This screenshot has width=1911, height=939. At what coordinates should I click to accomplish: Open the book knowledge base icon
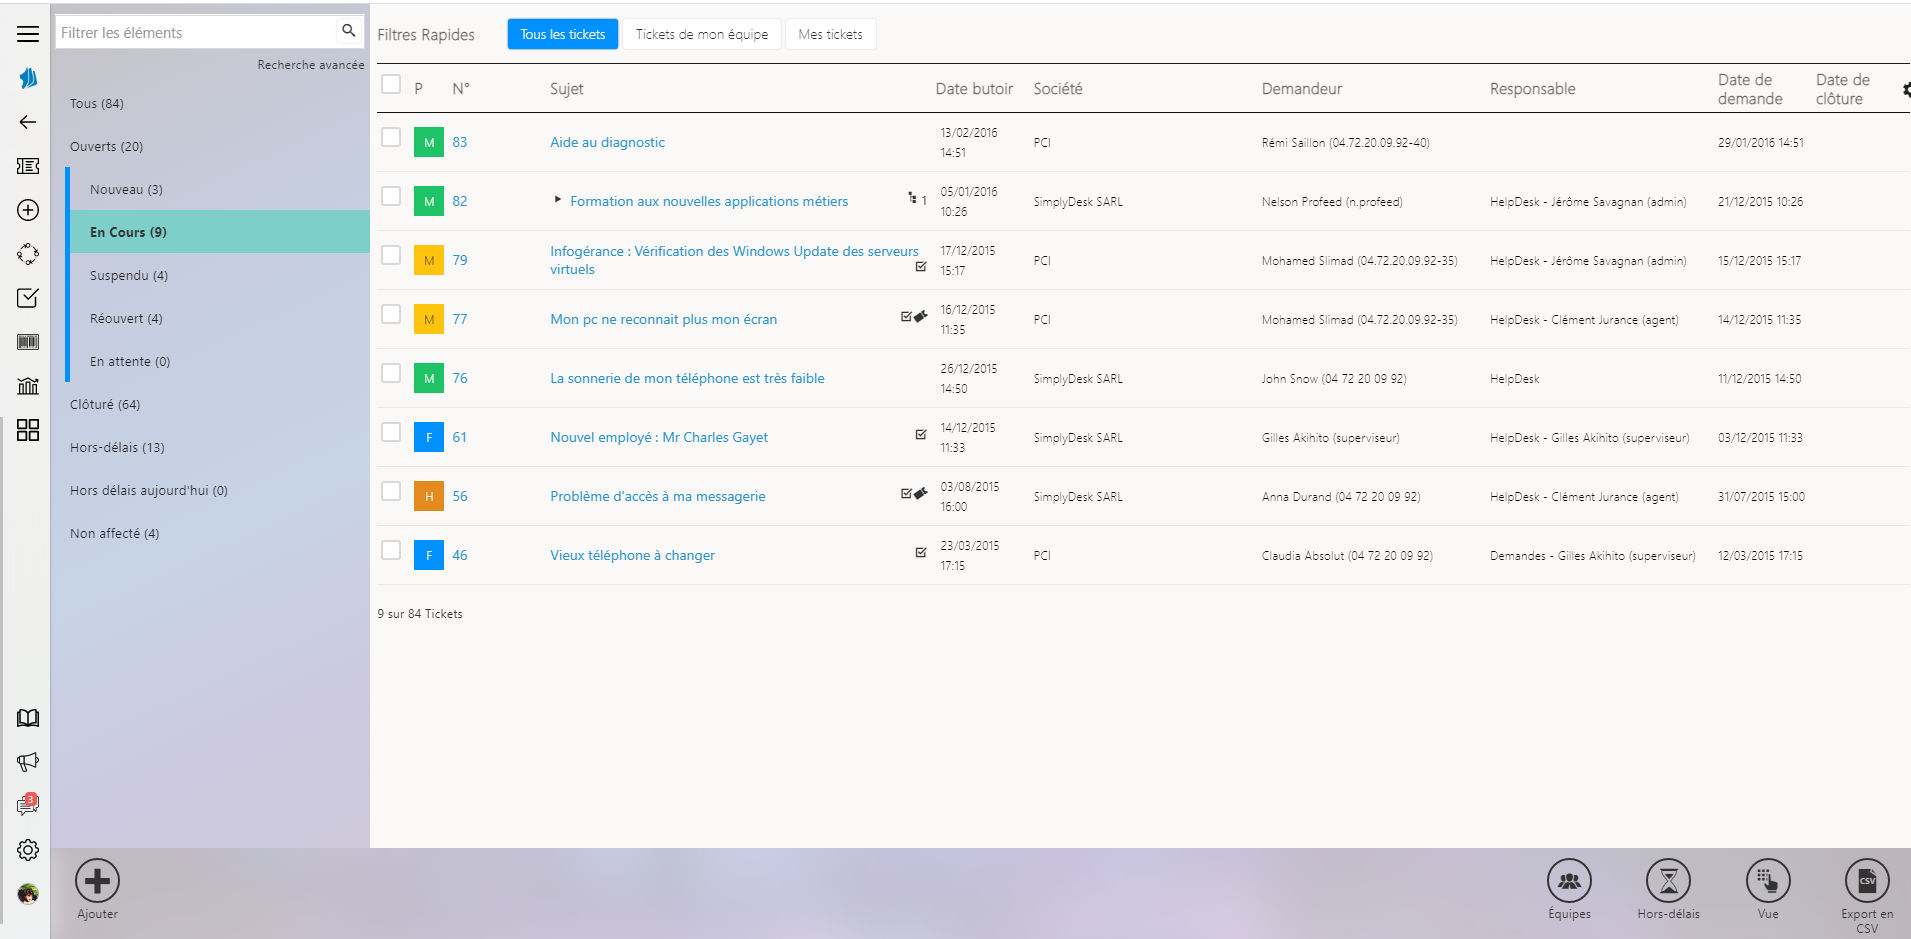(28, 718)
